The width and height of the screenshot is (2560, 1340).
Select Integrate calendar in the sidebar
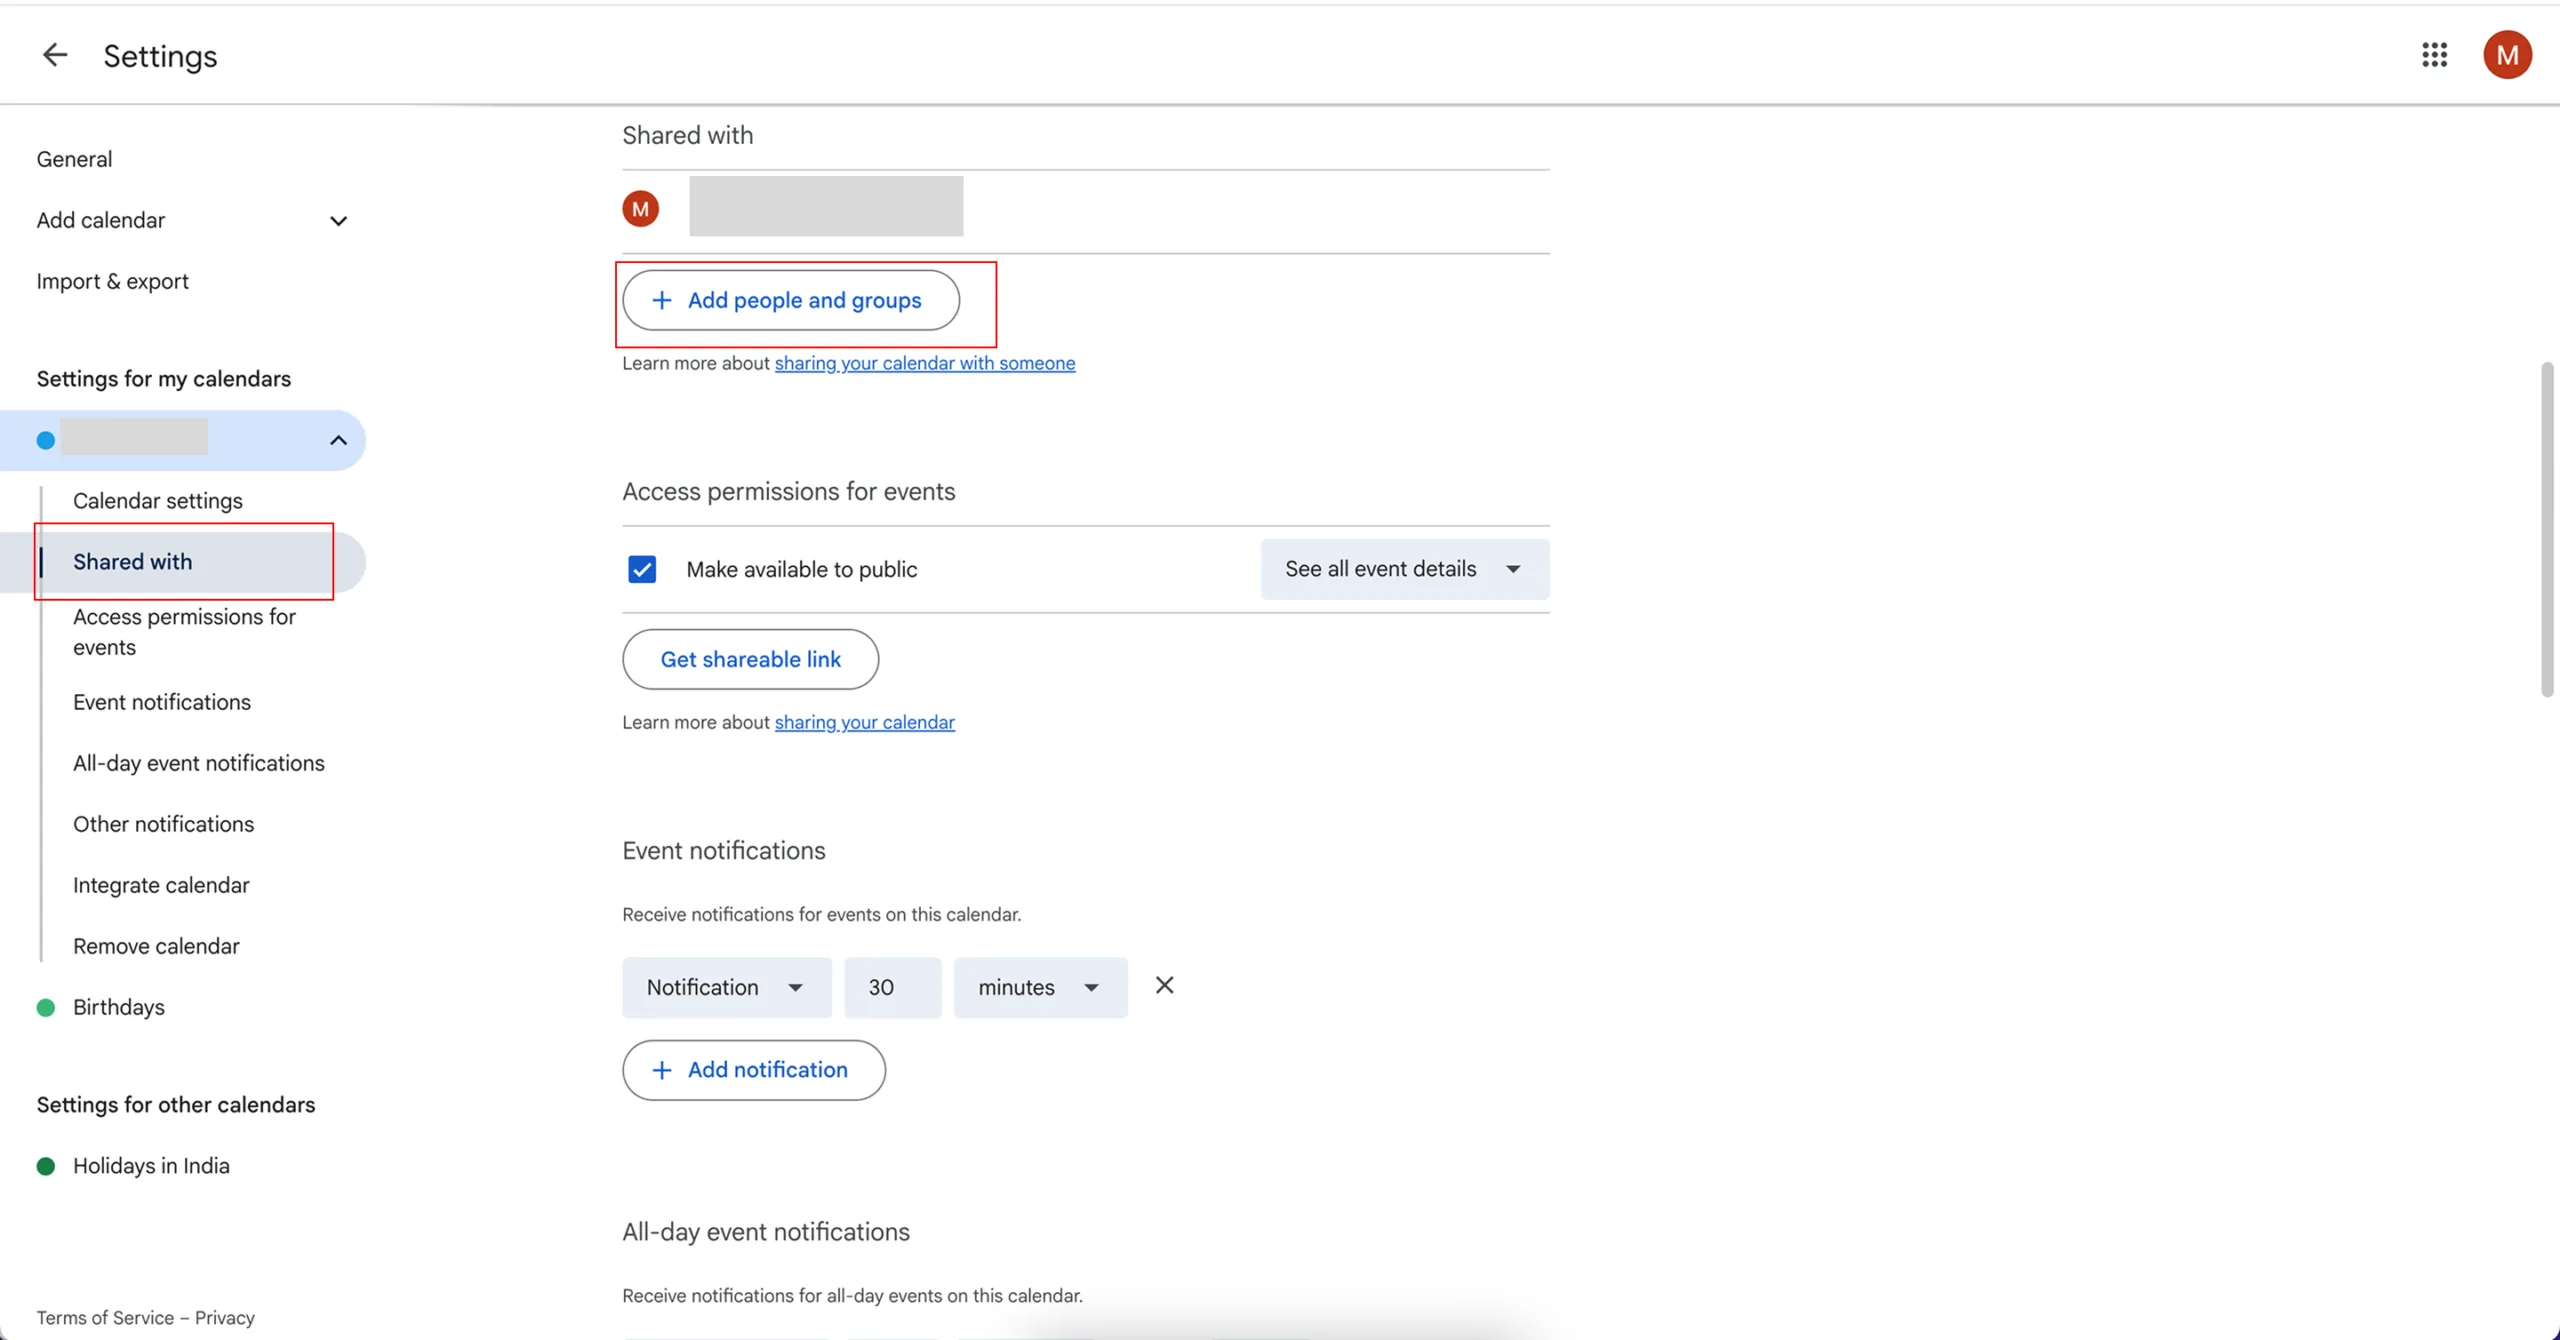[x=161, y=885]
